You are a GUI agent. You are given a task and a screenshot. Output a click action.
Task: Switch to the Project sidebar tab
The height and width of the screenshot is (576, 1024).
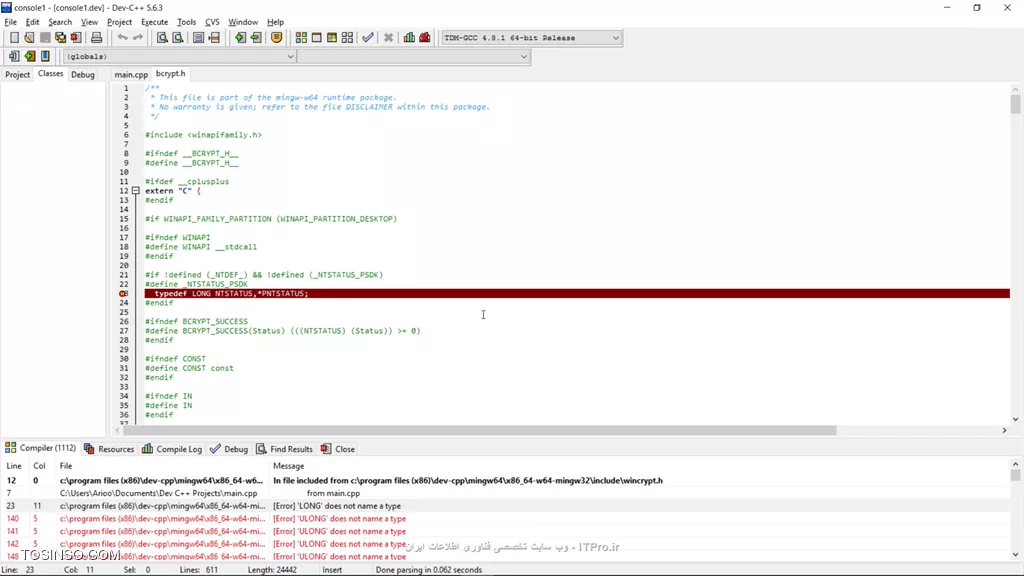(x=18, y=74)
